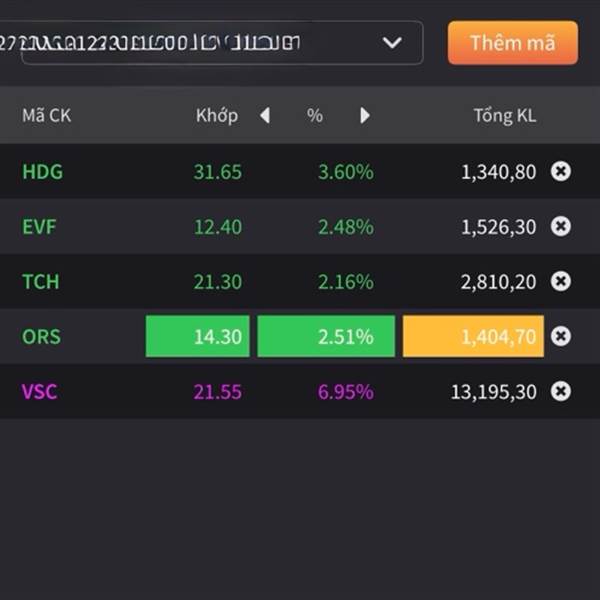
Task: Click right arrow beside percent column
Action: click(365, 115)
